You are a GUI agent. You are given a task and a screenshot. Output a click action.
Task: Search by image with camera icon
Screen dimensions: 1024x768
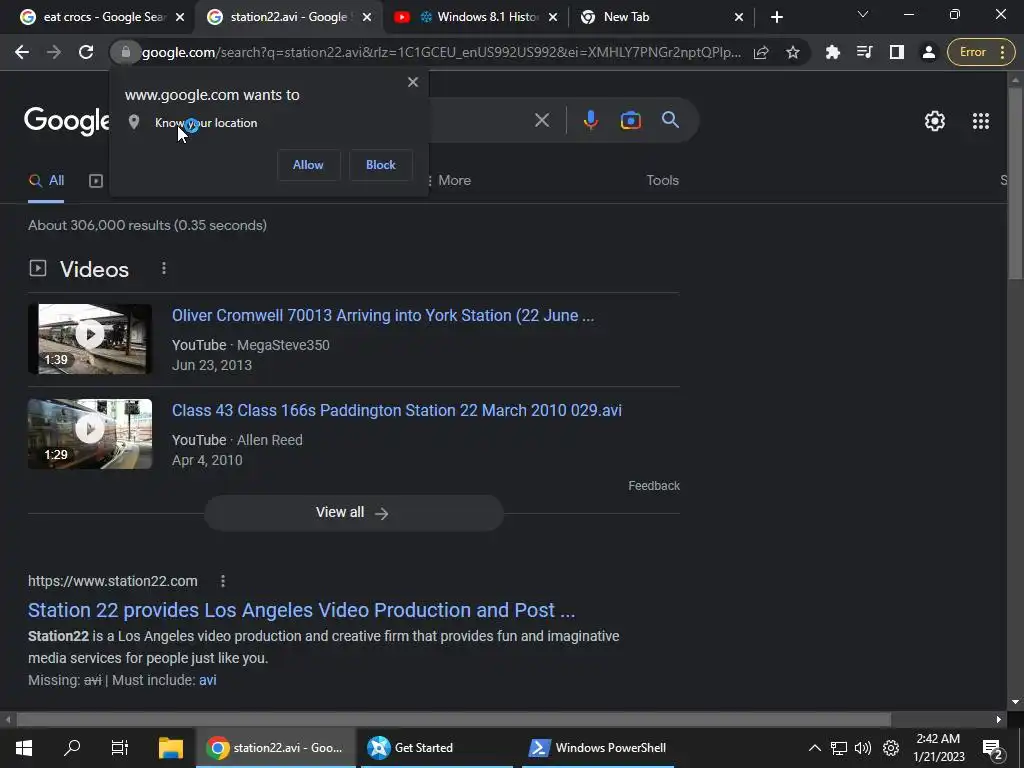click(x=630, y=120)
